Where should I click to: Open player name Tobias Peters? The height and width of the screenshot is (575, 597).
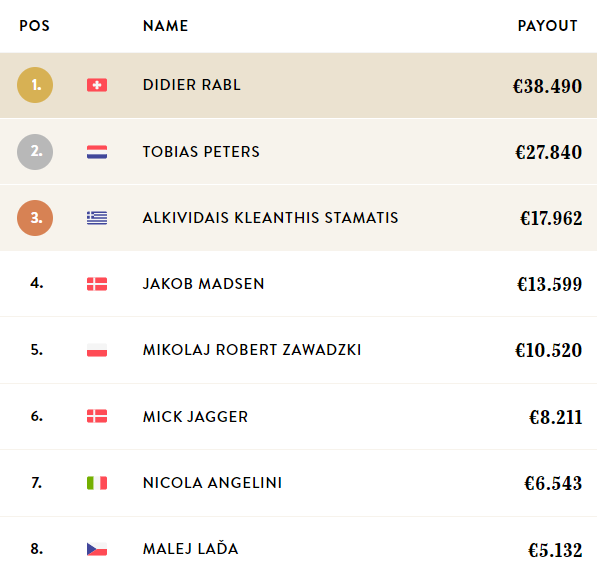[201, 152]
